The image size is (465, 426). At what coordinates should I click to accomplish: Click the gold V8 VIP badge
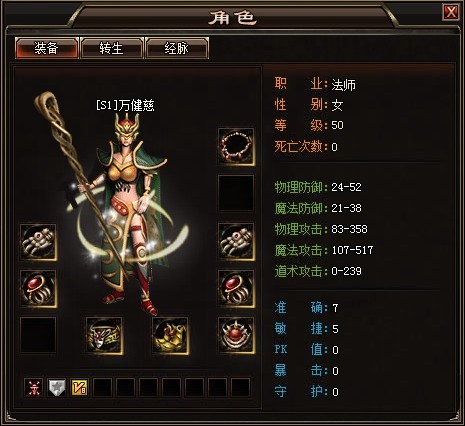coord(80,387)
